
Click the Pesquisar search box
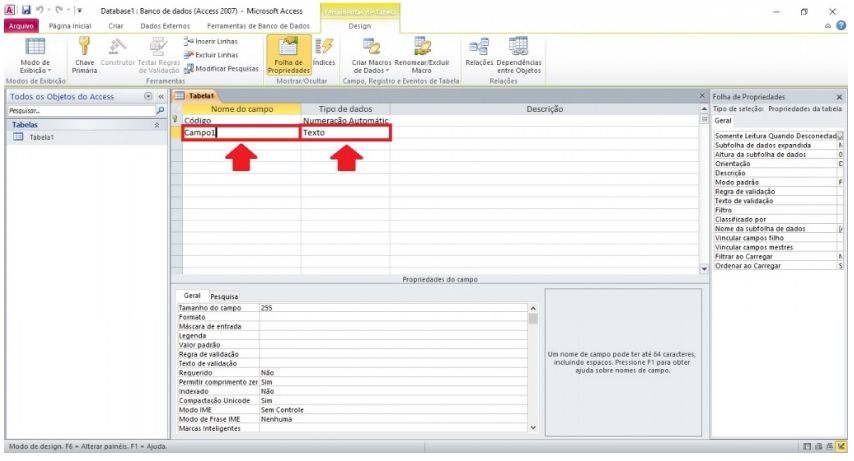click(x=80, y=110)
